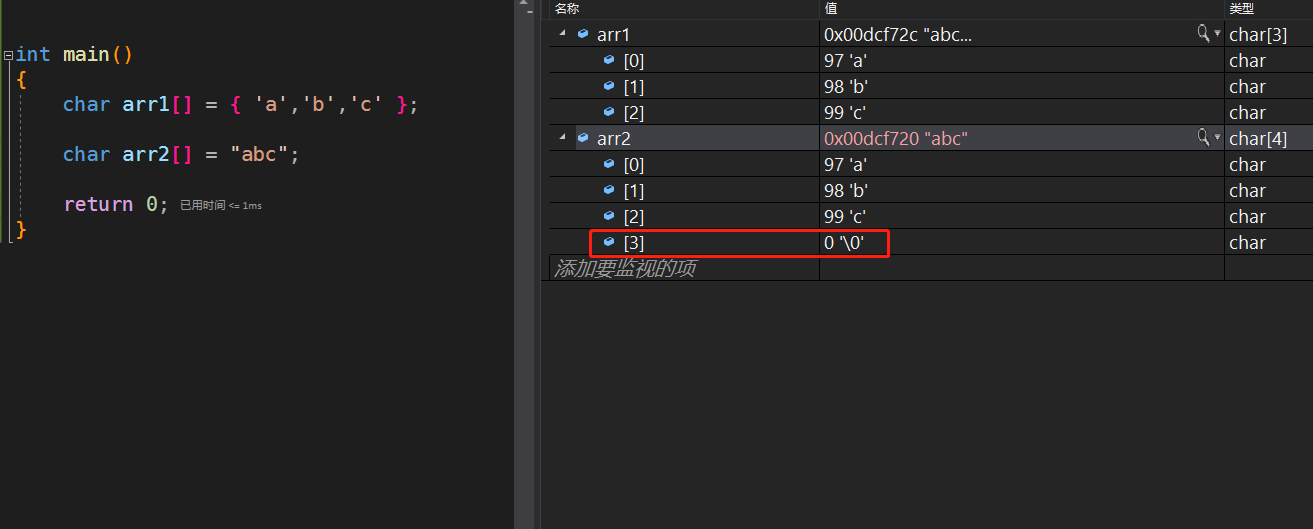The height and width of the screenshot is (529, 1313).
Task: Open the visualizer dropdown arrow in arr1 row
Action: click(1217, 34)
